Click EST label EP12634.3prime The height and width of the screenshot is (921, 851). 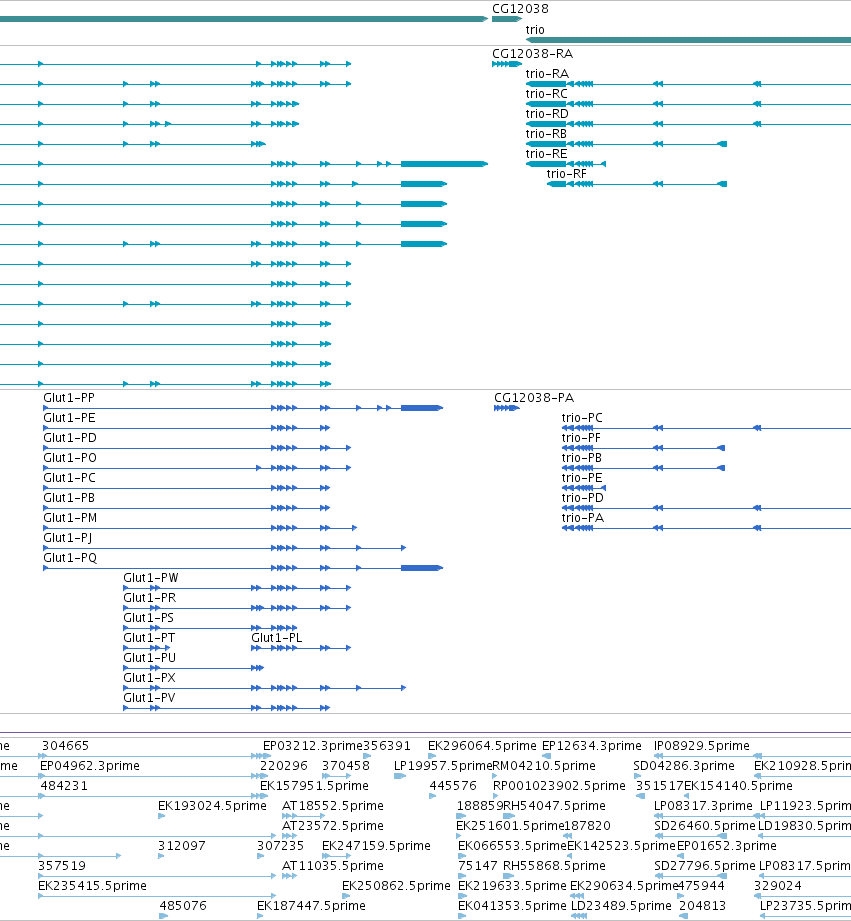pos(591,745)
